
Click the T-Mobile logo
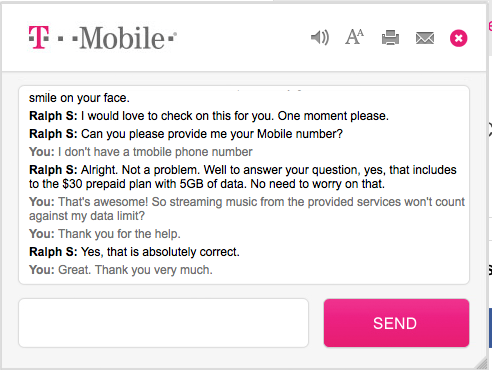click(103, 38)
